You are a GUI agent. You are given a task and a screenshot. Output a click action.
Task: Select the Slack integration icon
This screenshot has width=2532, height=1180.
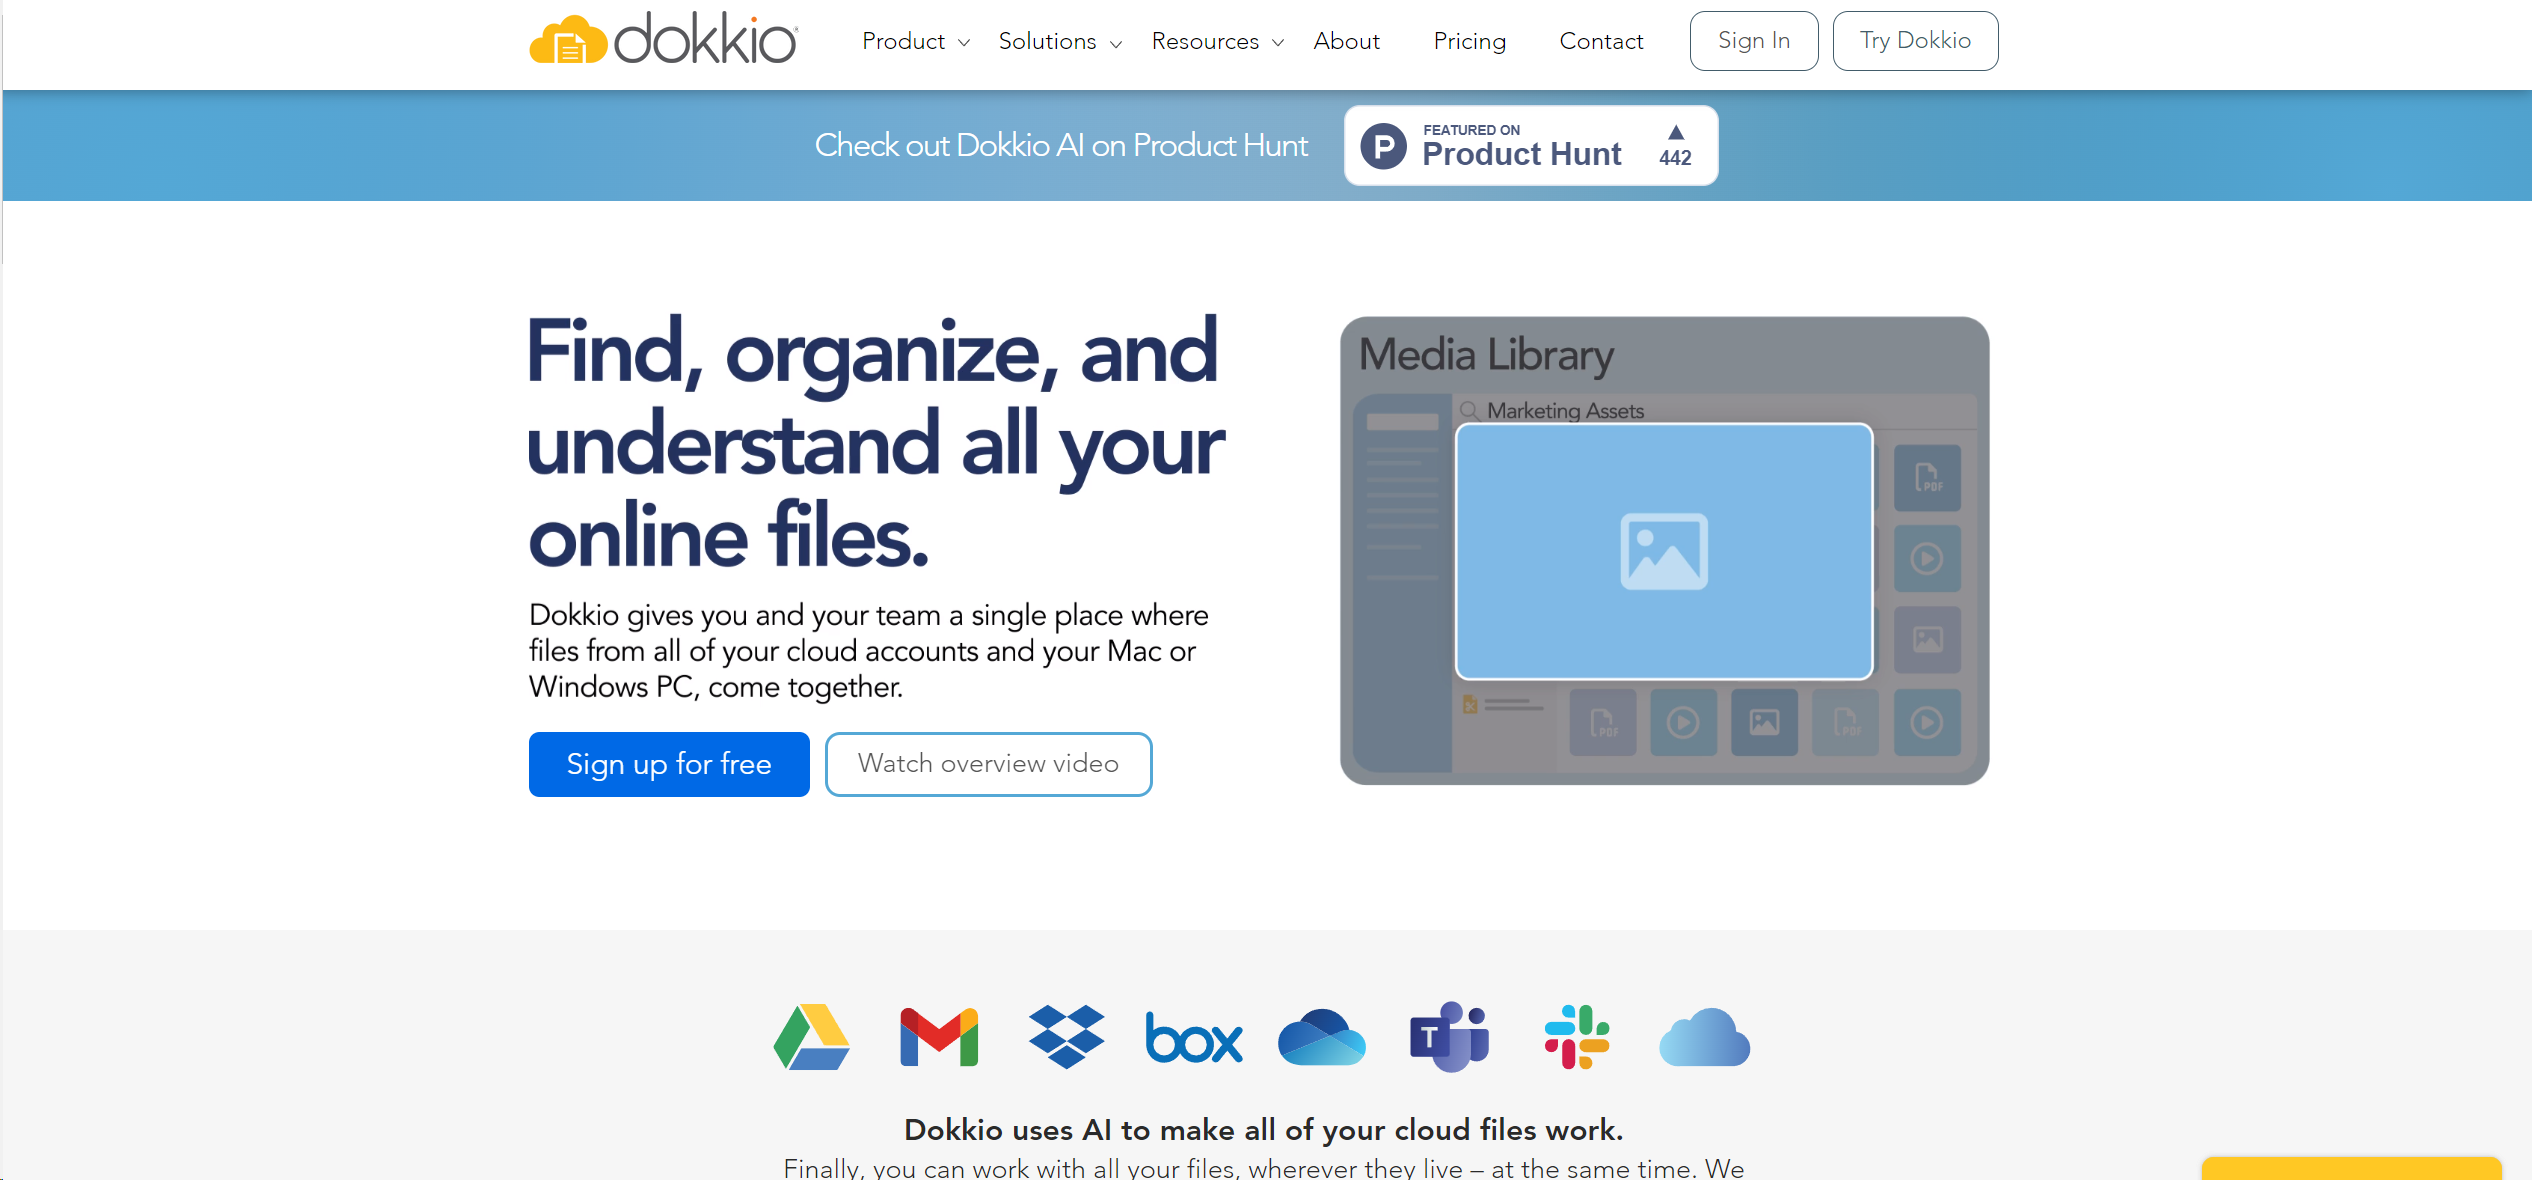pos(1577,1037)
